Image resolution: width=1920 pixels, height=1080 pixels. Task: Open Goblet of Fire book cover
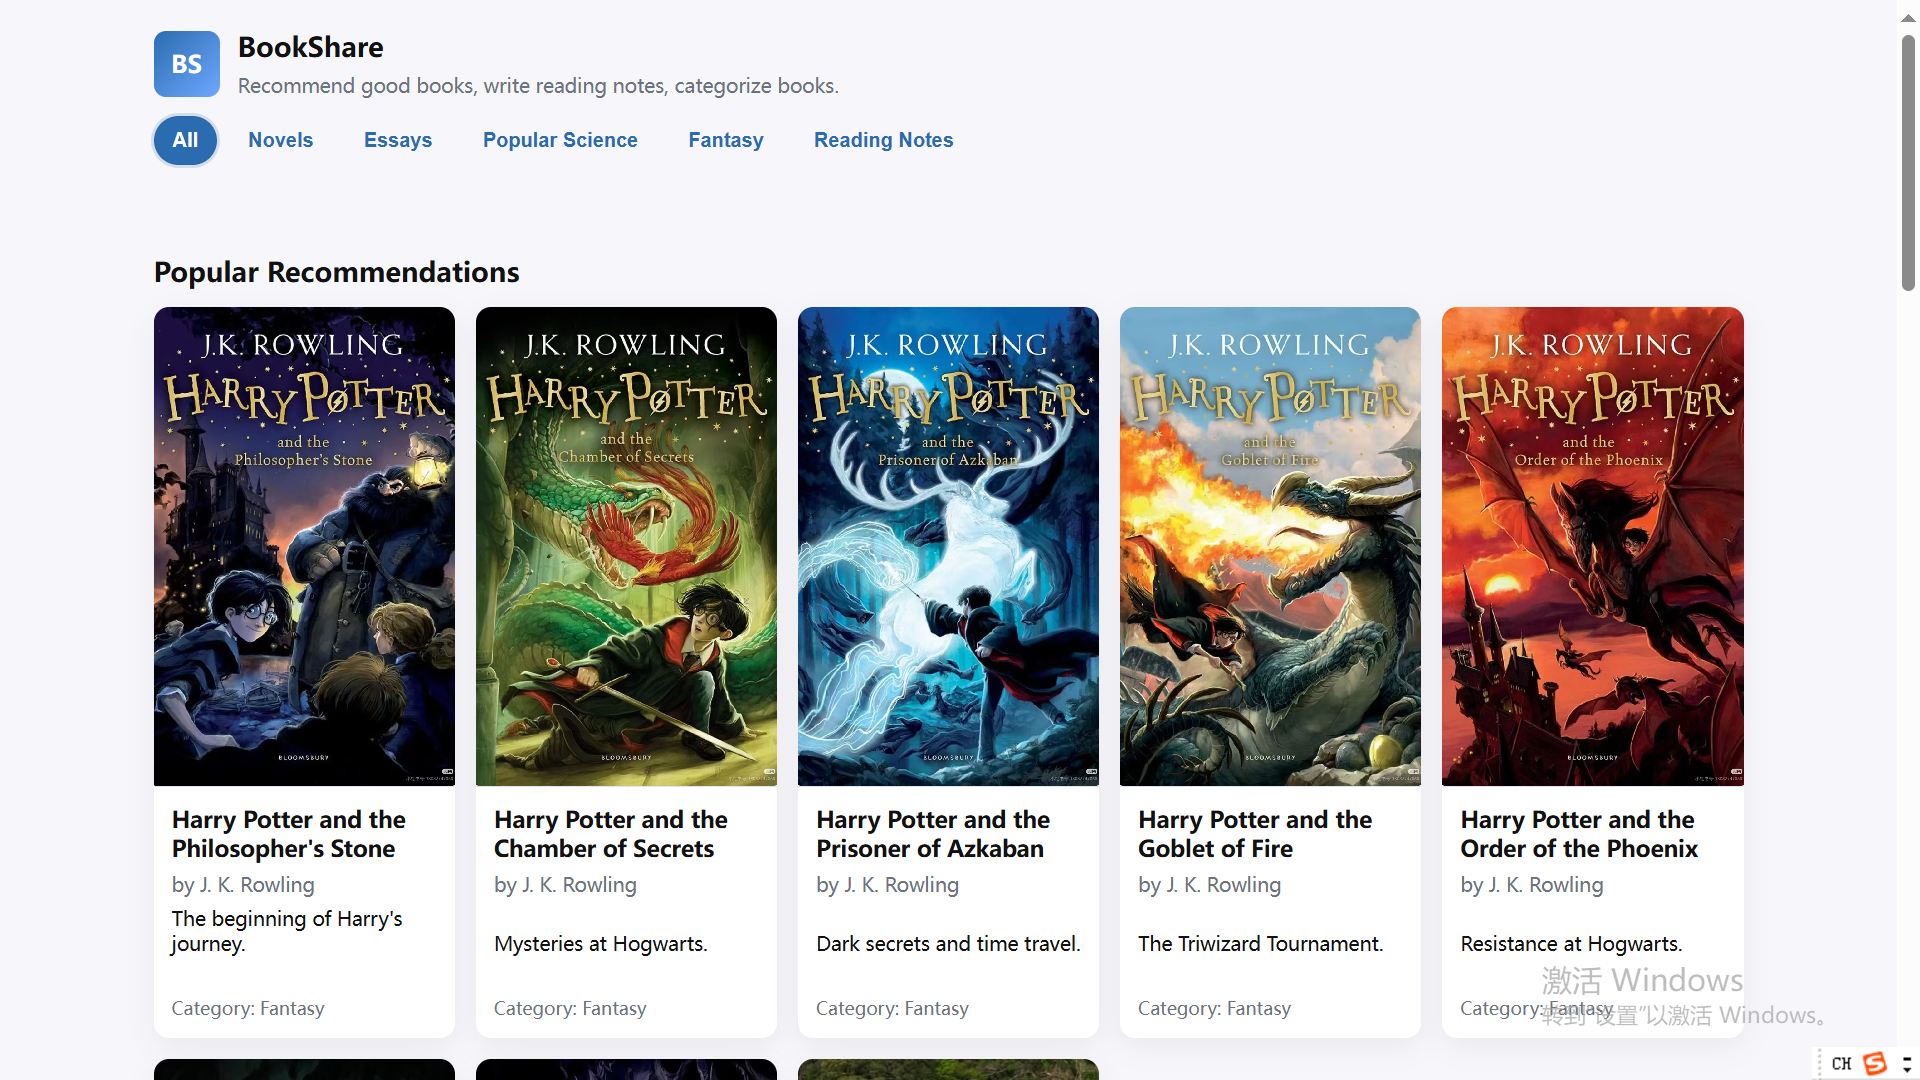(1270, 546)
